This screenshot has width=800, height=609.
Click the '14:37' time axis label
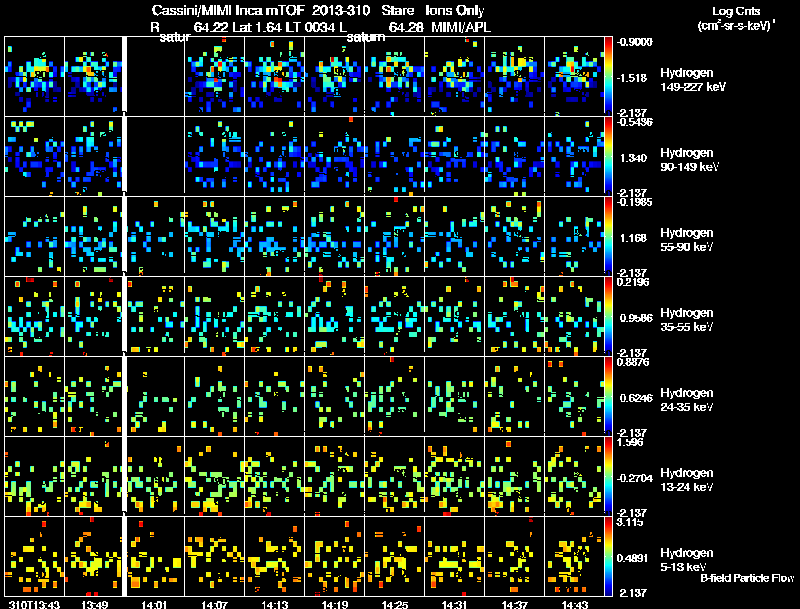pos(514,604)
